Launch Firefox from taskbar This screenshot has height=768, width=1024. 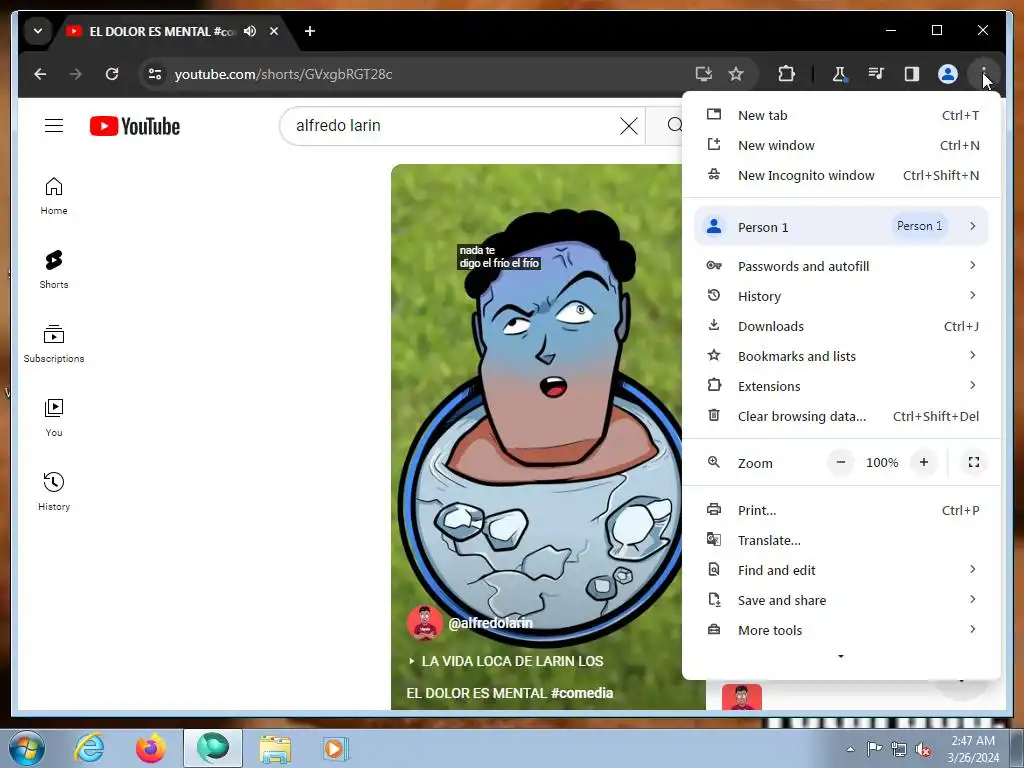point(151,748)
